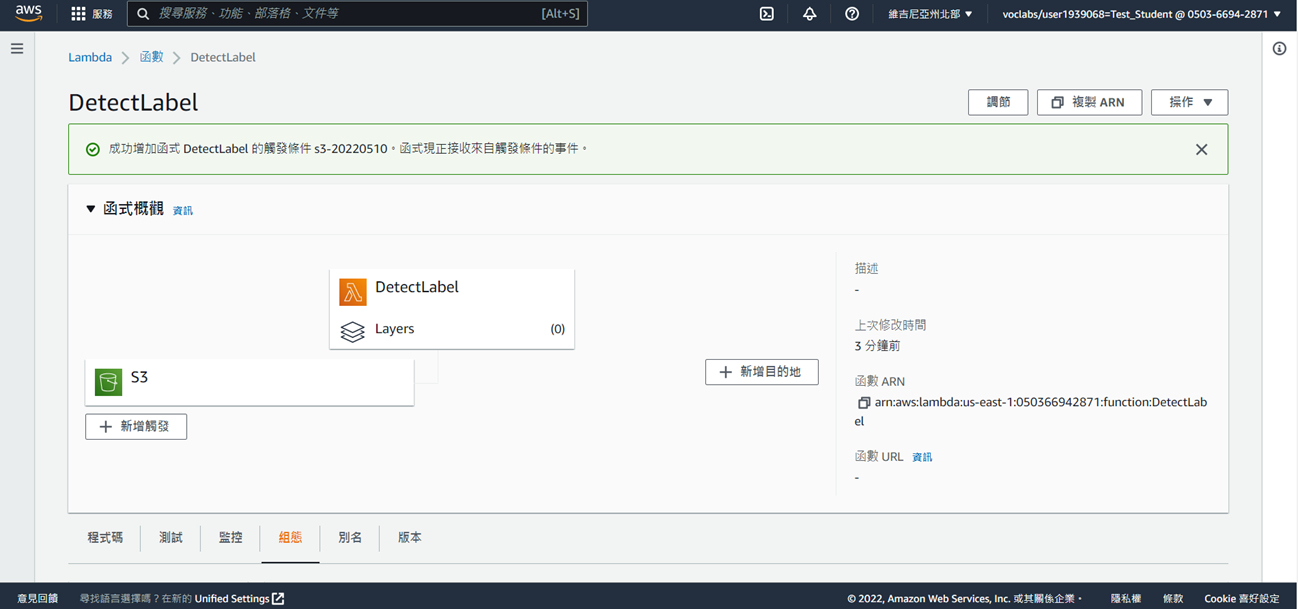Open the 操作 dropdown
1298x609 pixels.
coord(1189,102)
